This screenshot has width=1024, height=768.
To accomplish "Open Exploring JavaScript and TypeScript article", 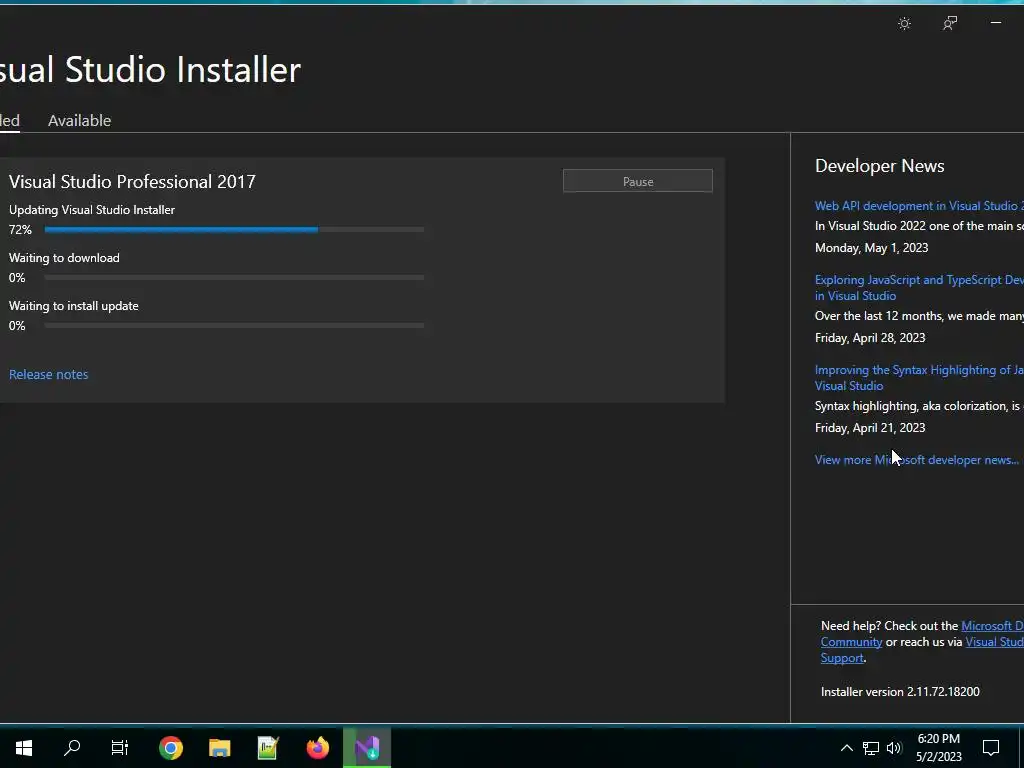I will 919,287.
